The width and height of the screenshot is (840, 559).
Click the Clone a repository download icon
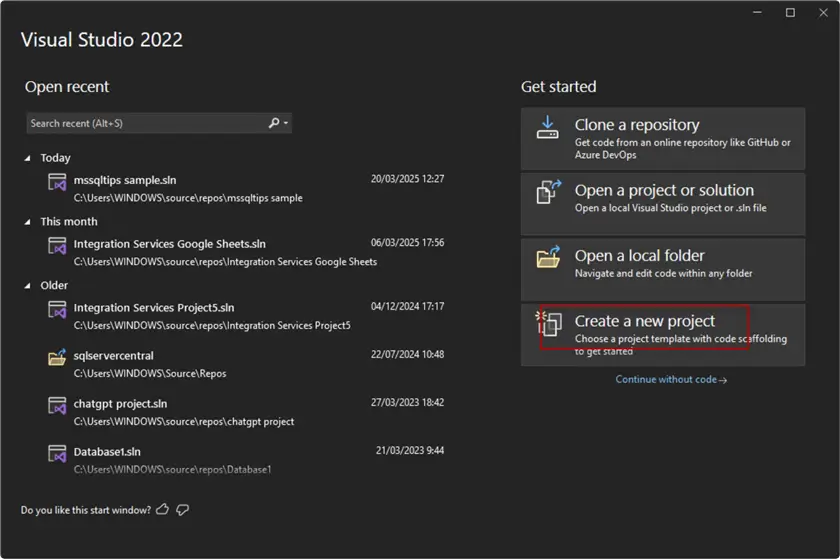click(548, 127)
